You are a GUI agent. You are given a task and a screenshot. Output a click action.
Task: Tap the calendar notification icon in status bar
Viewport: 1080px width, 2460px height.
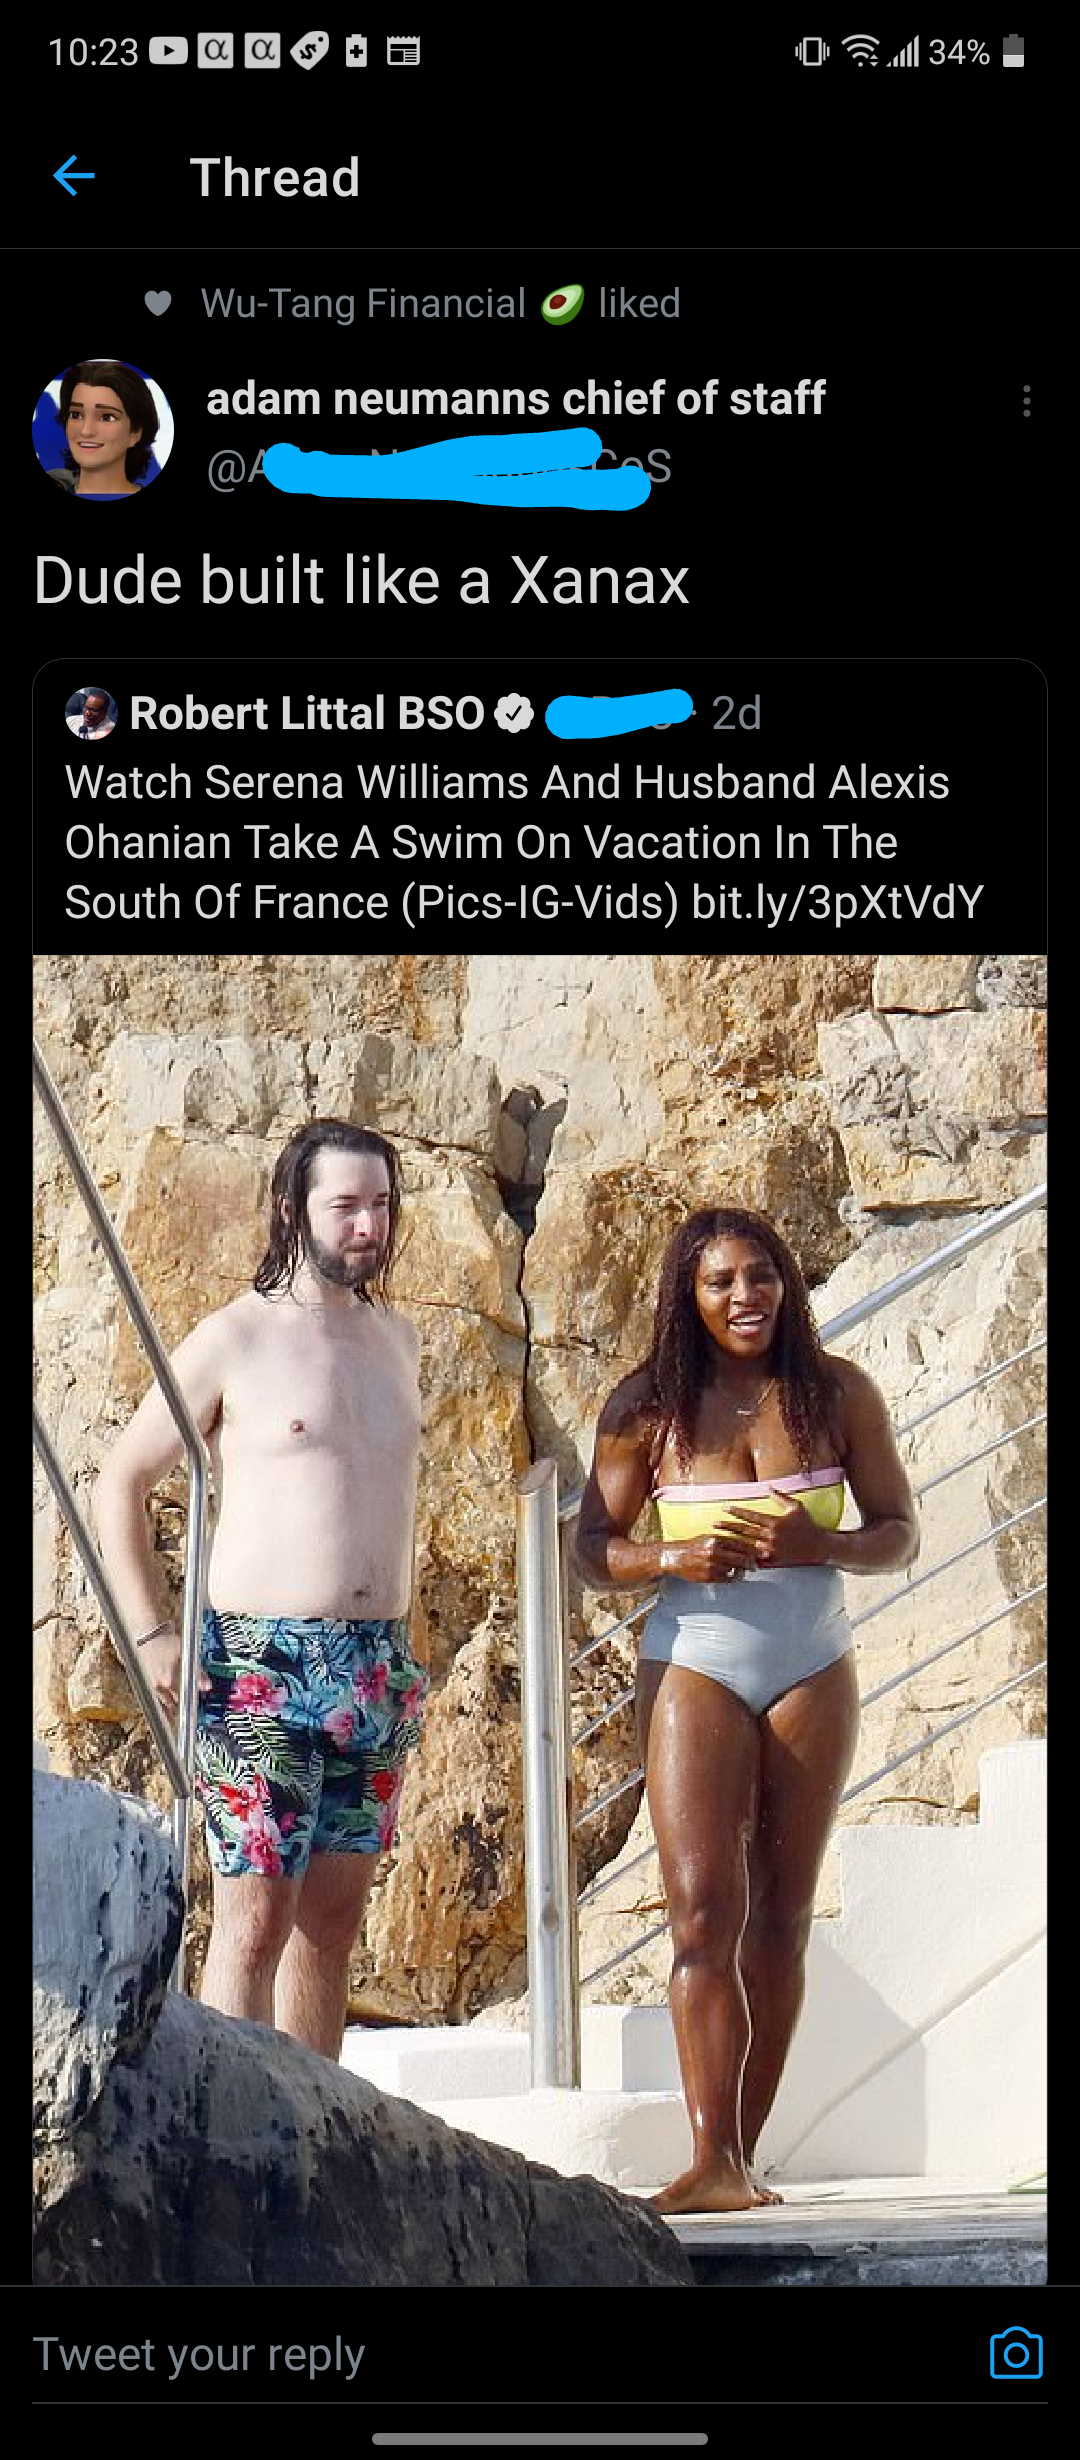click(403, 51)
